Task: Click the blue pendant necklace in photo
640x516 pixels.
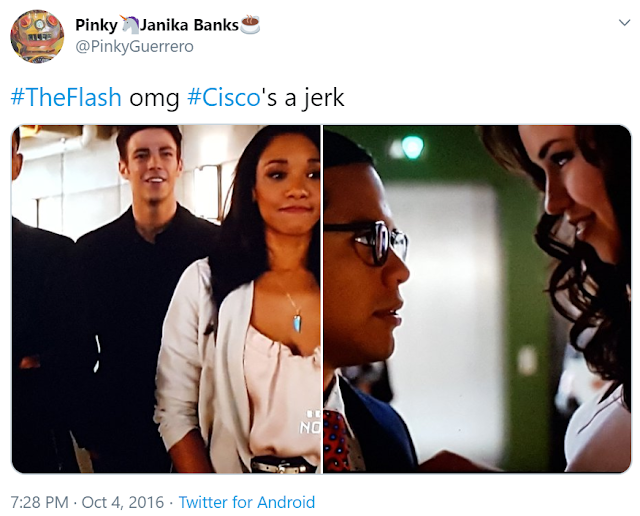Action: click(x=297, y=322)
